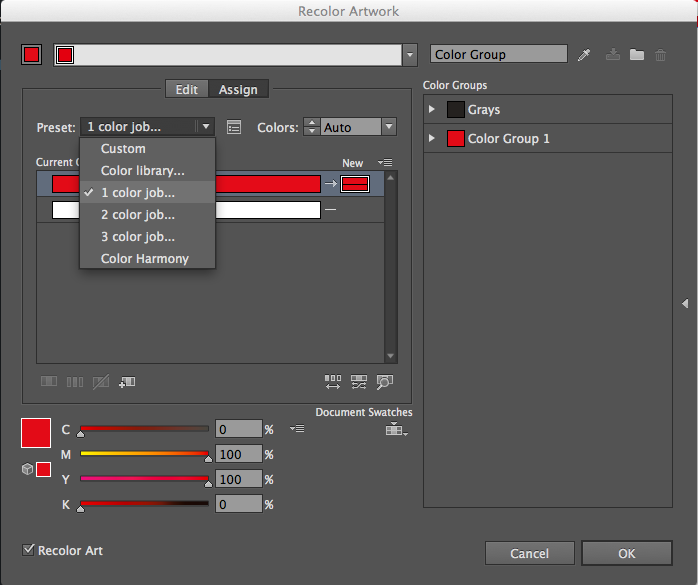The height and width of the screenshot is (585, 698).
Task: Click the arrow between red current and new
Action: (x=331, y=183)
